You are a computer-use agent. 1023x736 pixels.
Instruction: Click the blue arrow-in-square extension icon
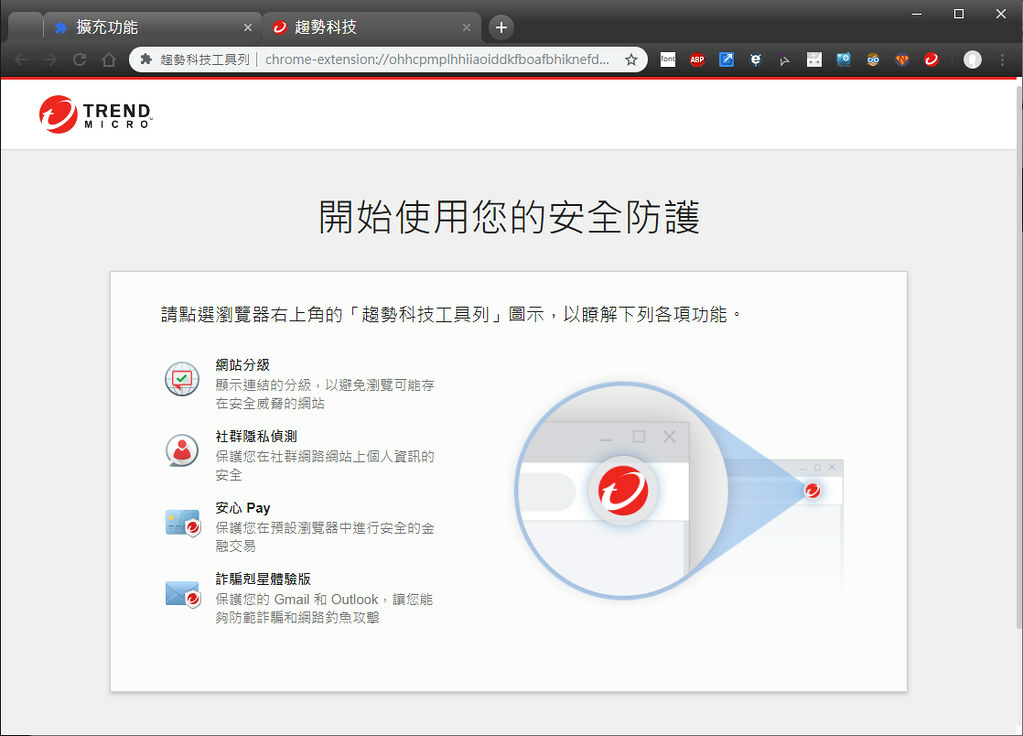click(726, 60)
